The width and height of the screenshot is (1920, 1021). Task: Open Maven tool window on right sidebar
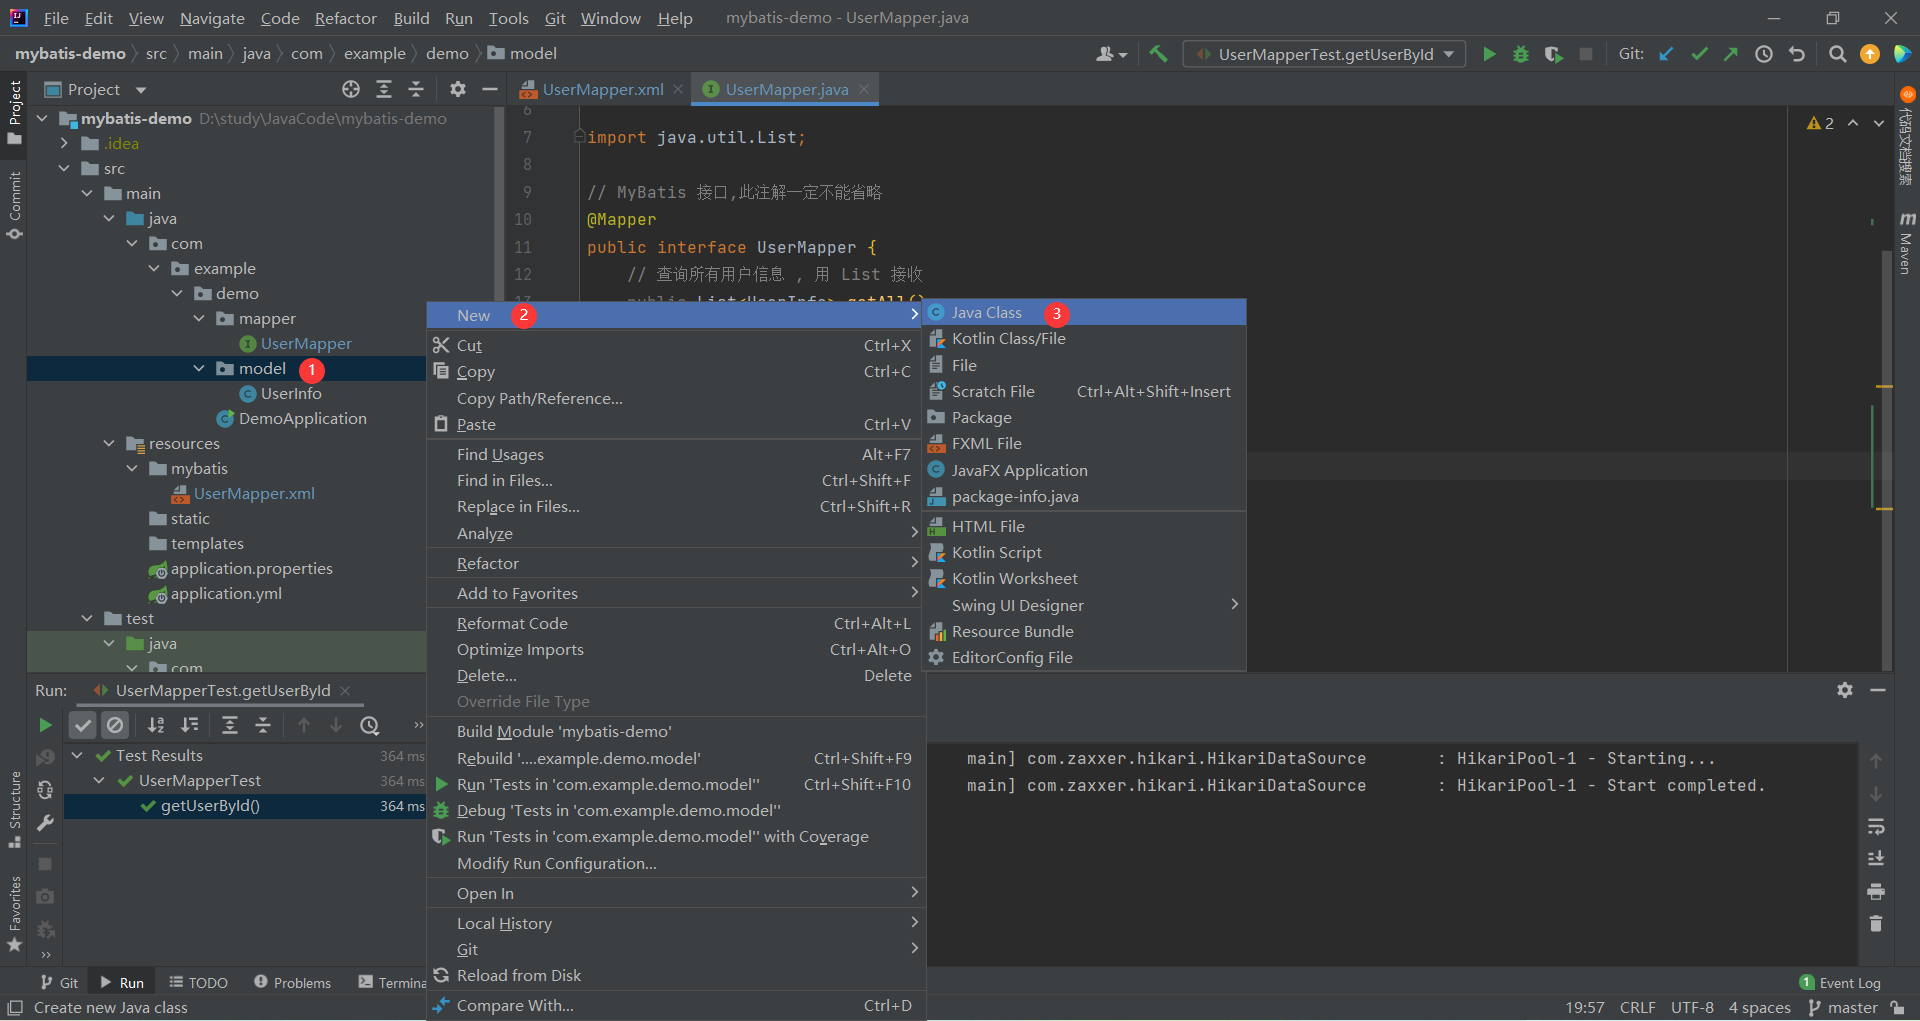[x=1907, y=243]
